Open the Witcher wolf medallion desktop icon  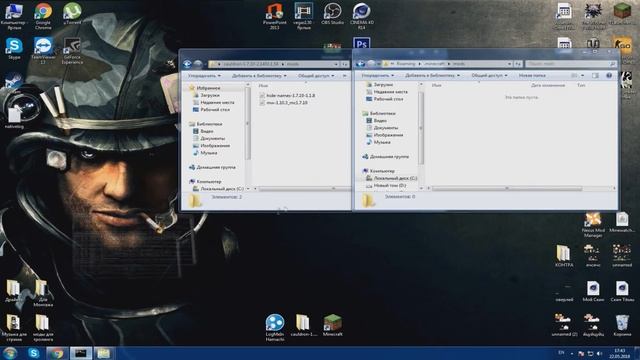pyautogui.click(x=593, y=16)
